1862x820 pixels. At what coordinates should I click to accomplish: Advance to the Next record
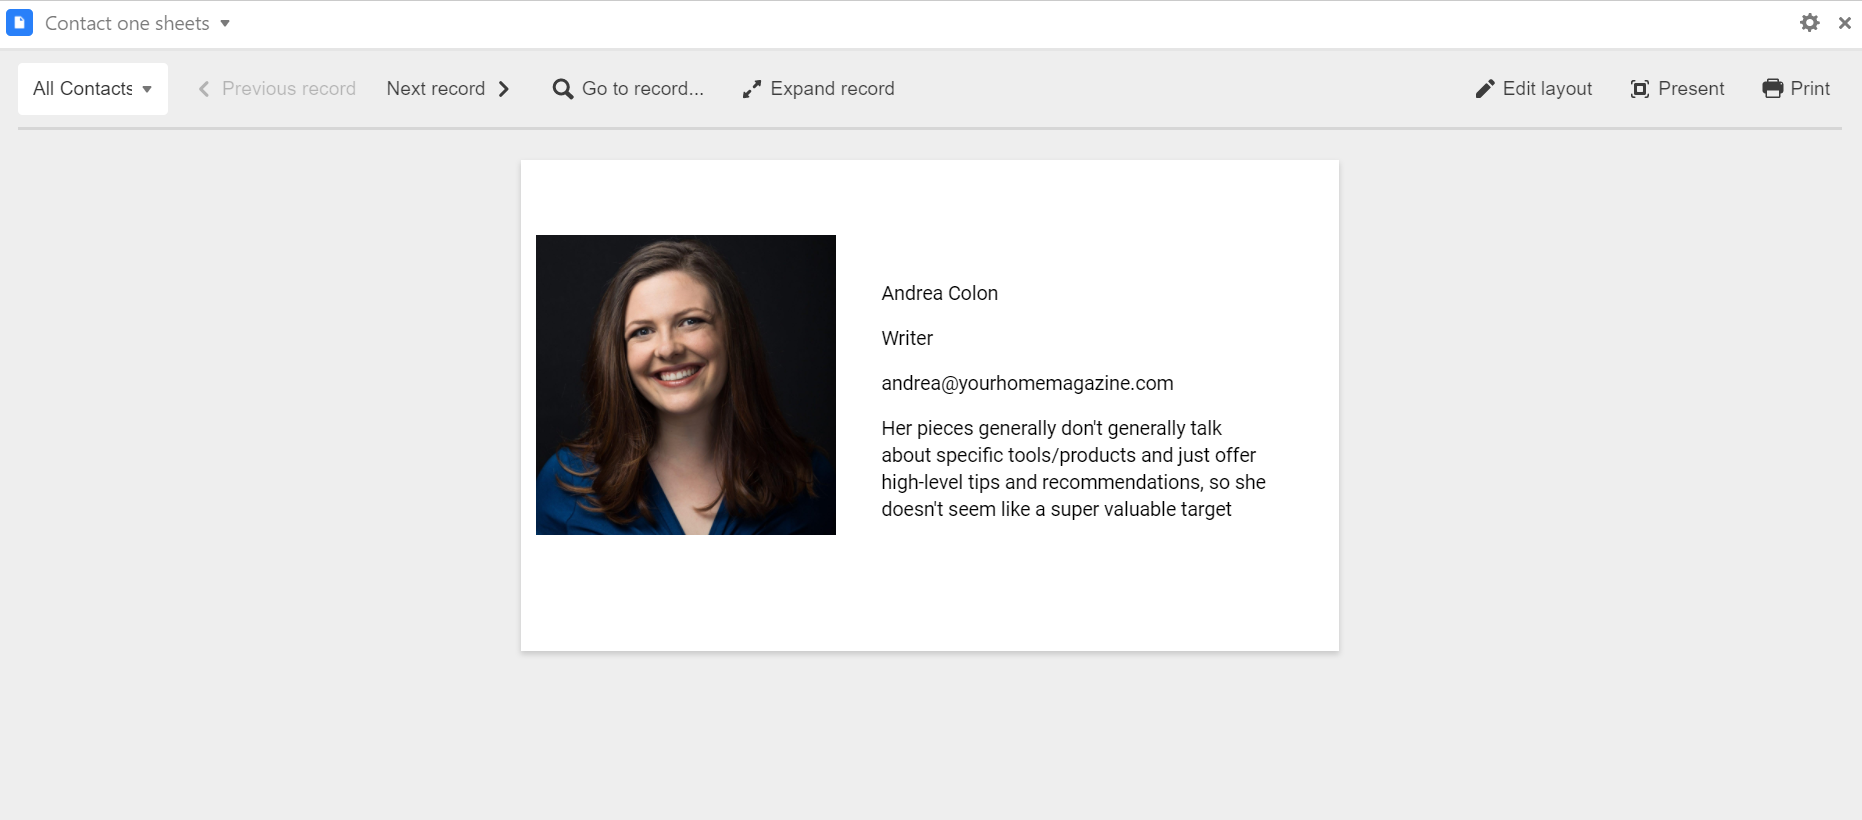[x=449, y=88]
